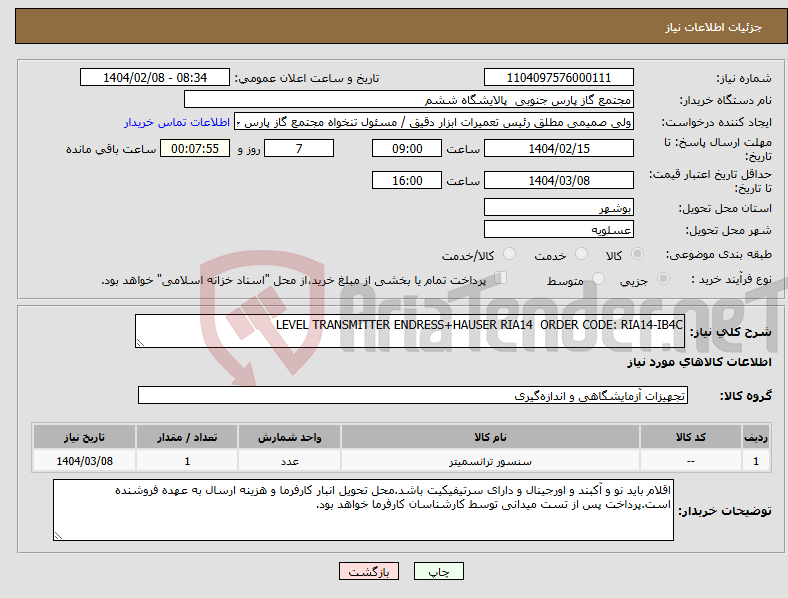
Task: Click the remaining days field 7
Action: click(299, 148)
